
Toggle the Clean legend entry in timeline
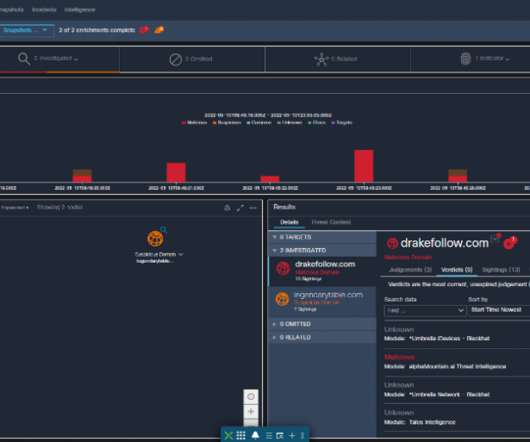(x=317, y=123)
